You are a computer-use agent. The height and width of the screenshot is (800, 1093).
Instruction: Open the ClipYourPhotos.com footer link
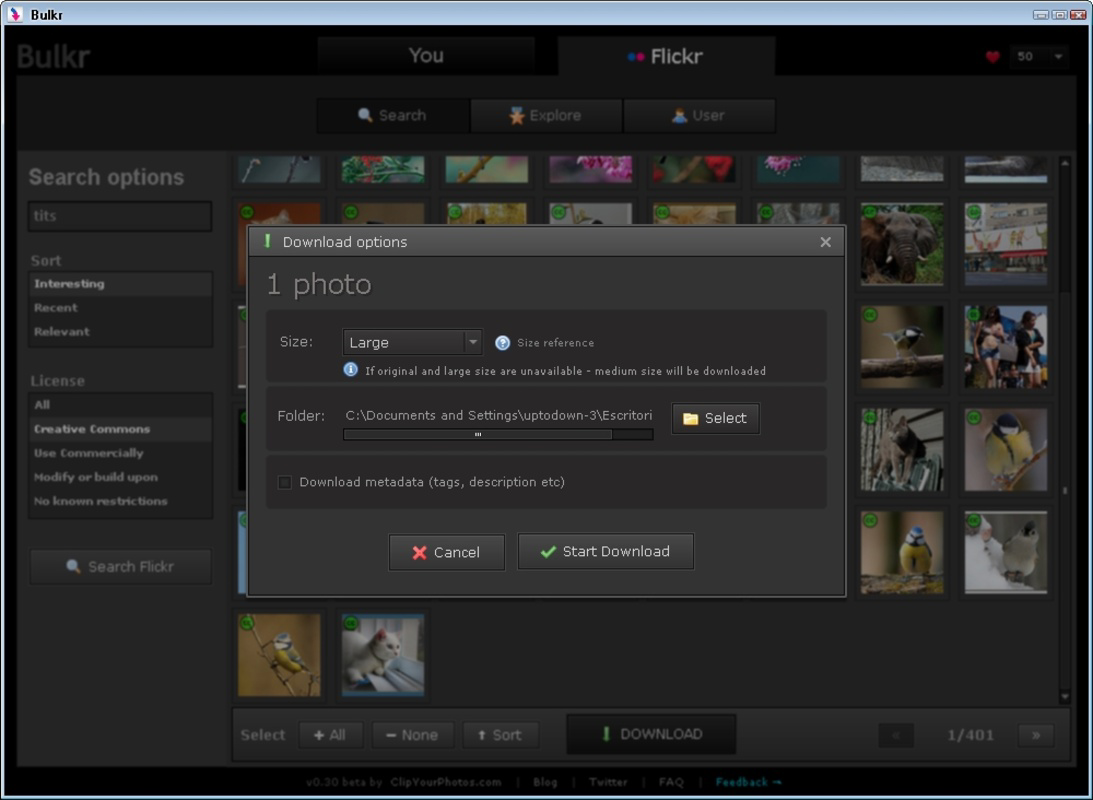click(x=445, y=782)
